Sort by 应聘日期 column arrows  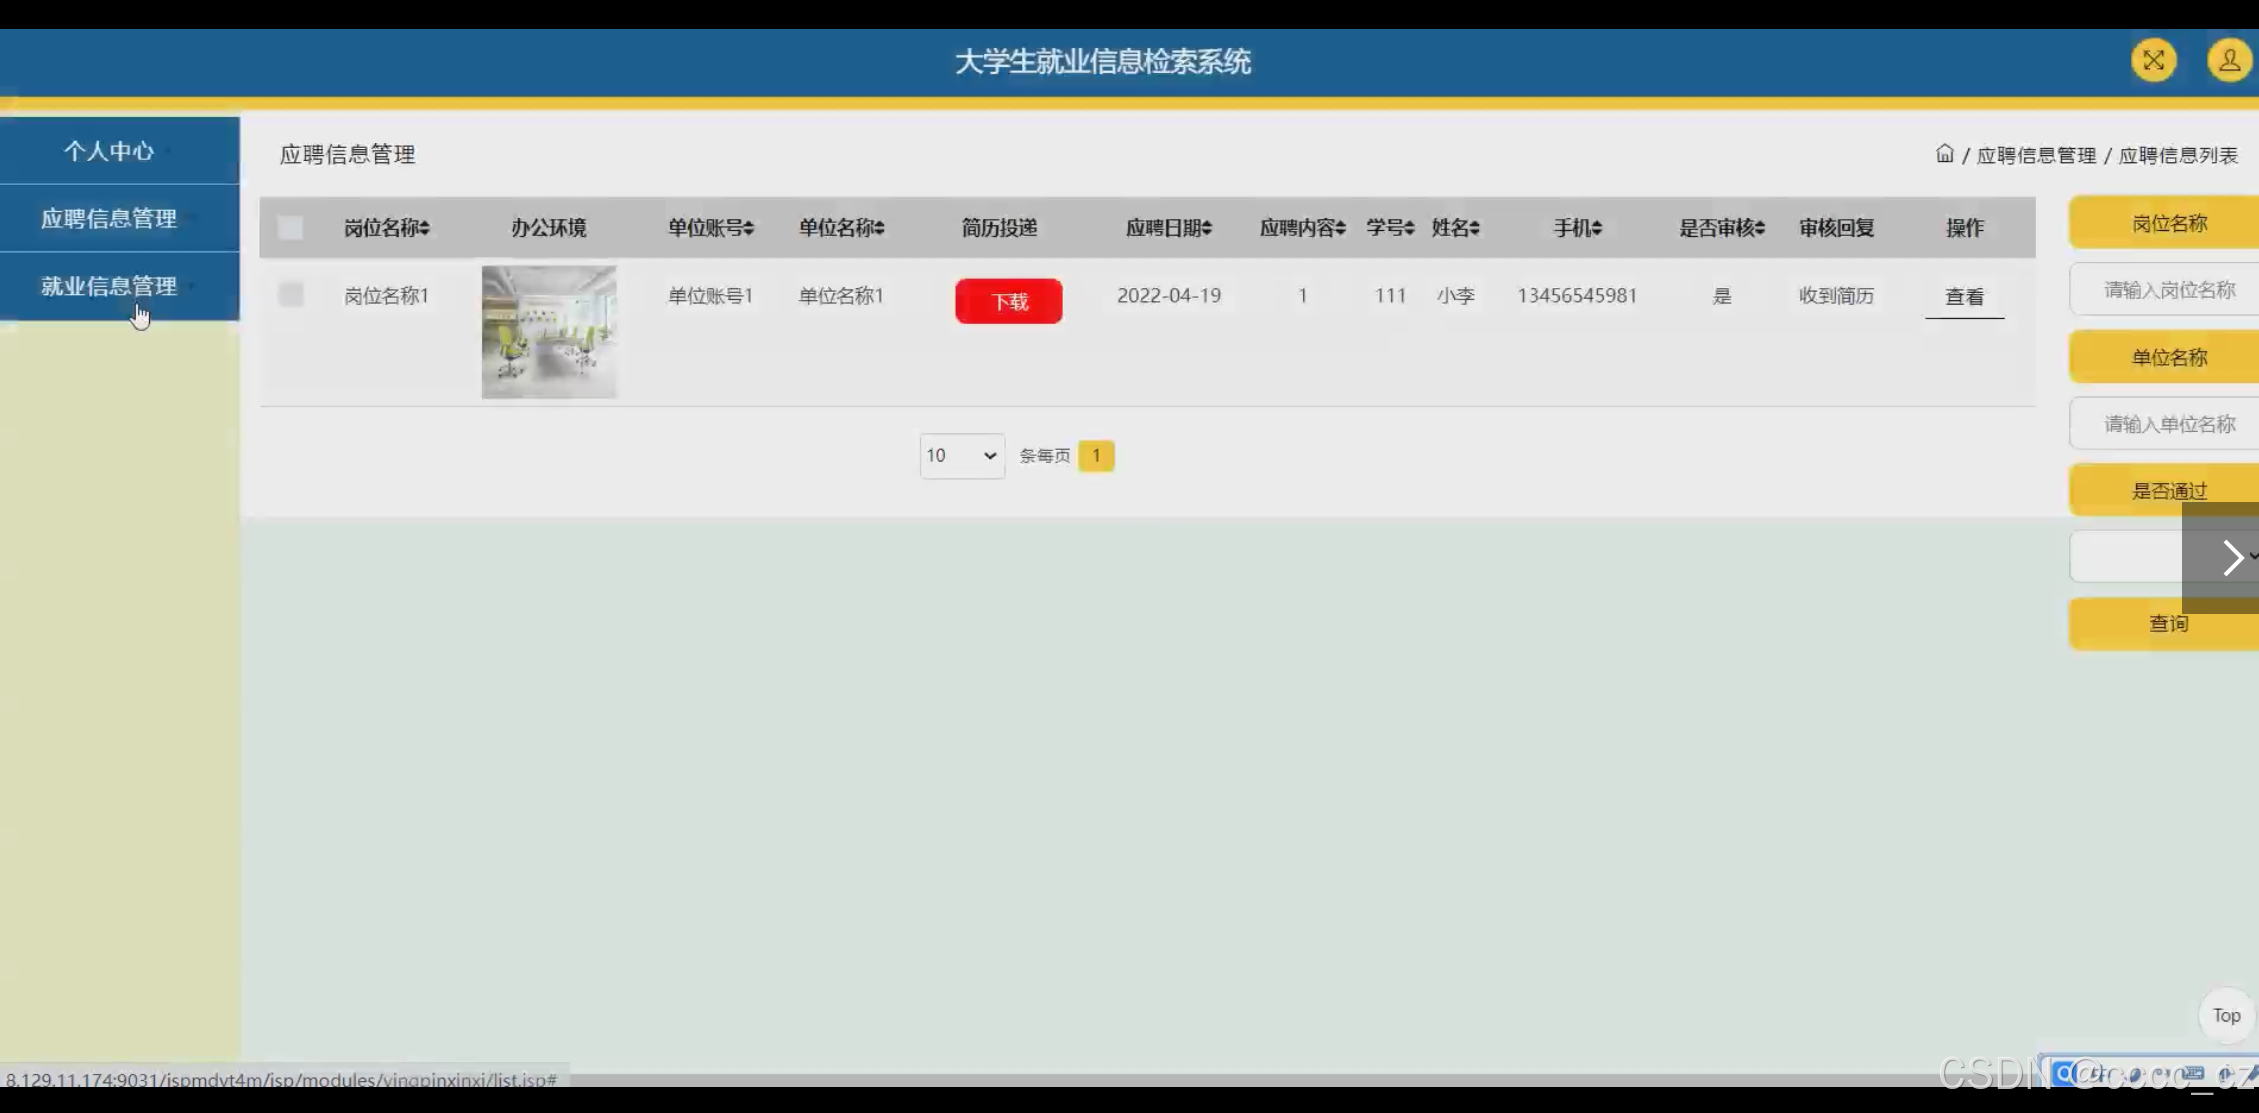tap(1207, 229)
